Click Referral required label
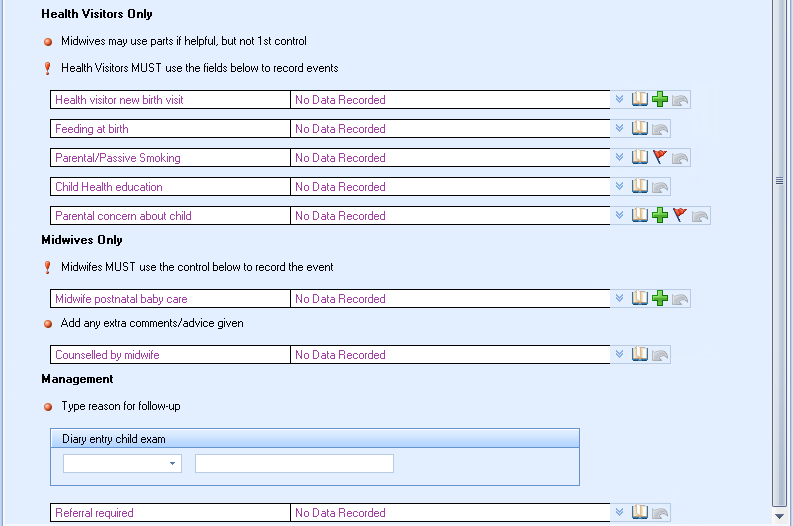 click(94, 513)
